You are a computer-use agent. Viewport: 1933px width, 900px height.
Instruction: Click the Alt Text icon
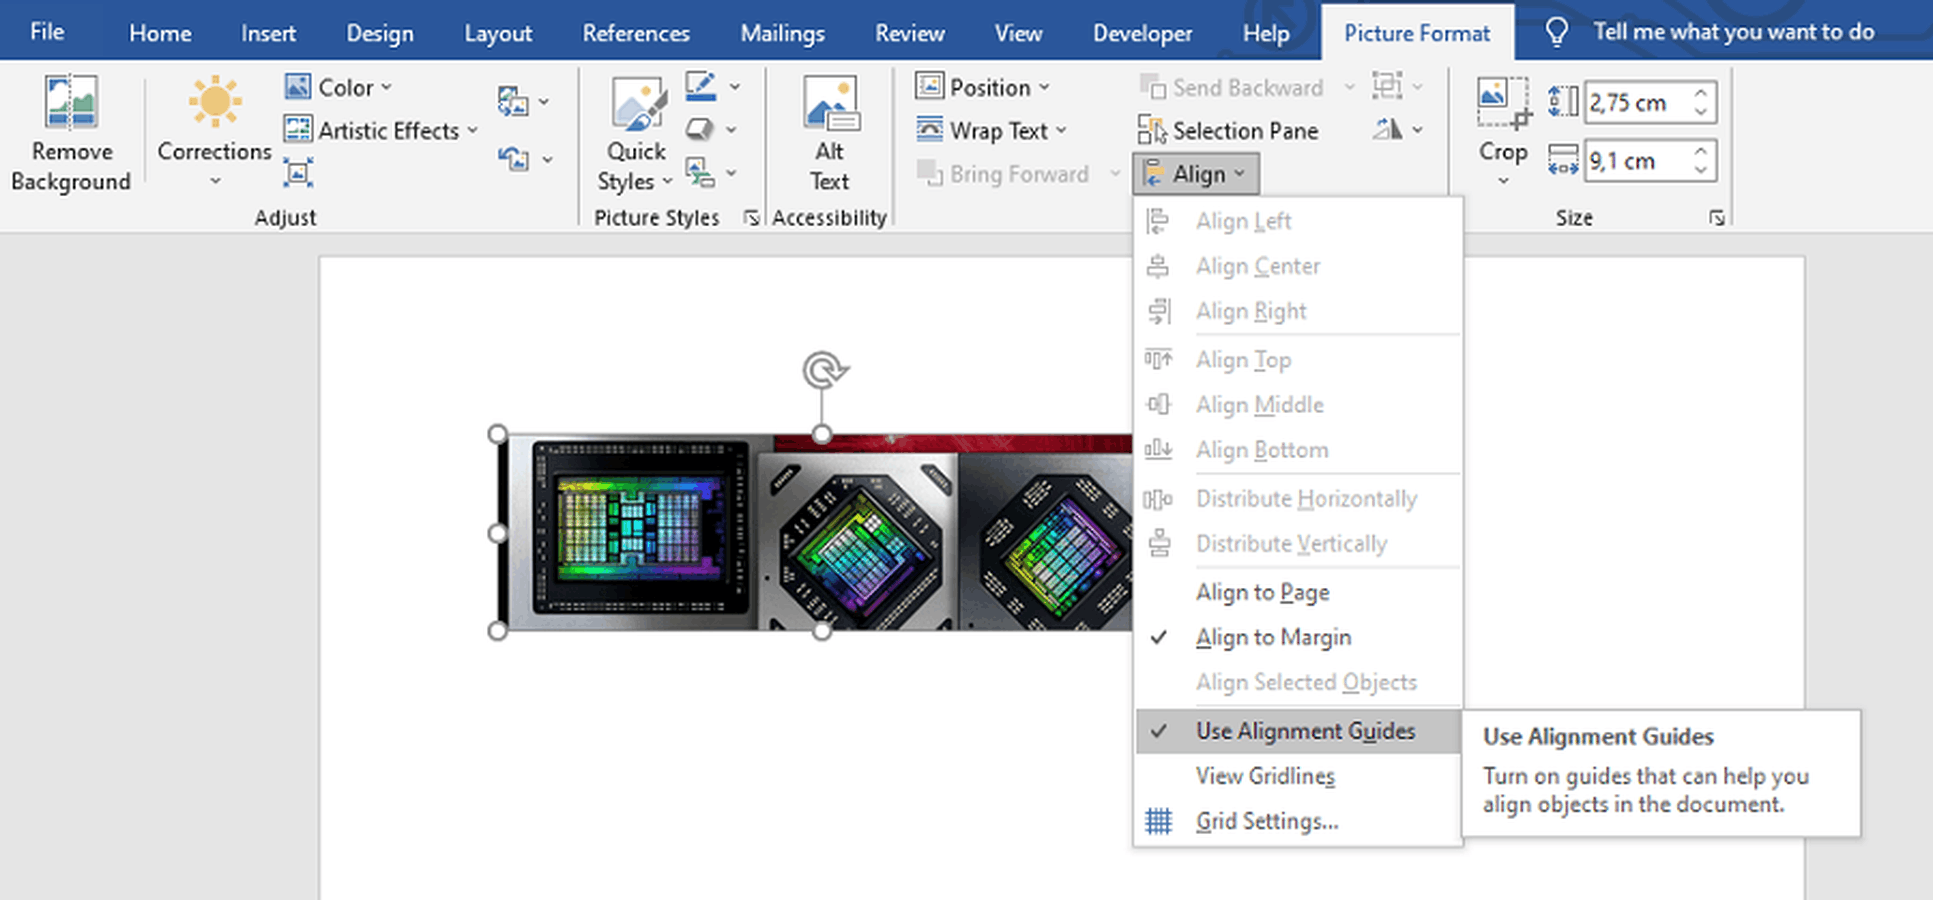coord(830,104)
